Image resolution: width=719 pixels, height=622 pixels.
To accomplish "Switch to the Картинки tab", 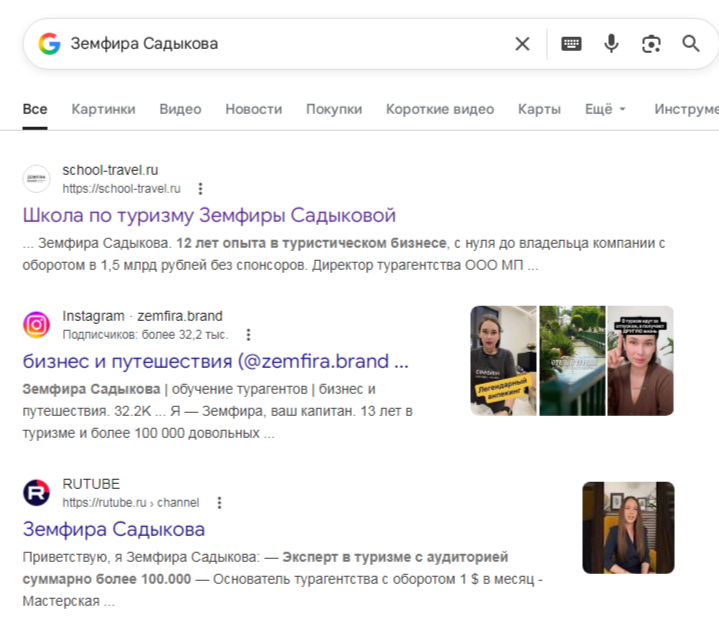I will pyautogui.click(x=103, y=109).
